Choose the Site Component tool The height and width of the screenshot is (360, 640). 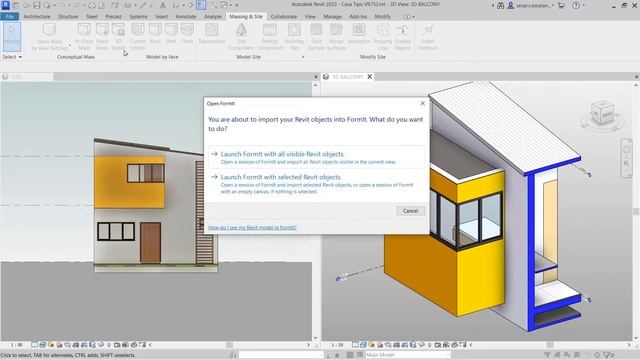tap(241, 37)
